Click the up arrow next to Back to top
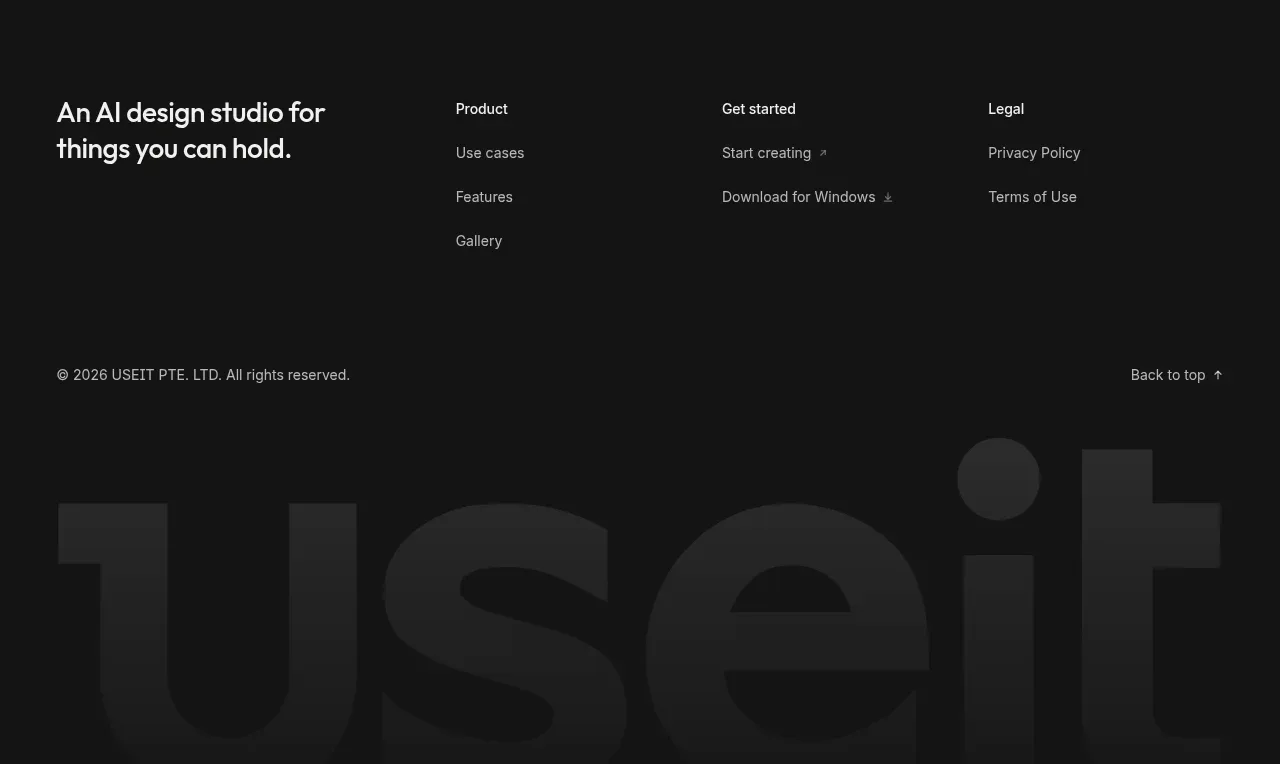The height and width of the screenshot is (764, 1280). pyautogui.click(x=1217, y=375)
